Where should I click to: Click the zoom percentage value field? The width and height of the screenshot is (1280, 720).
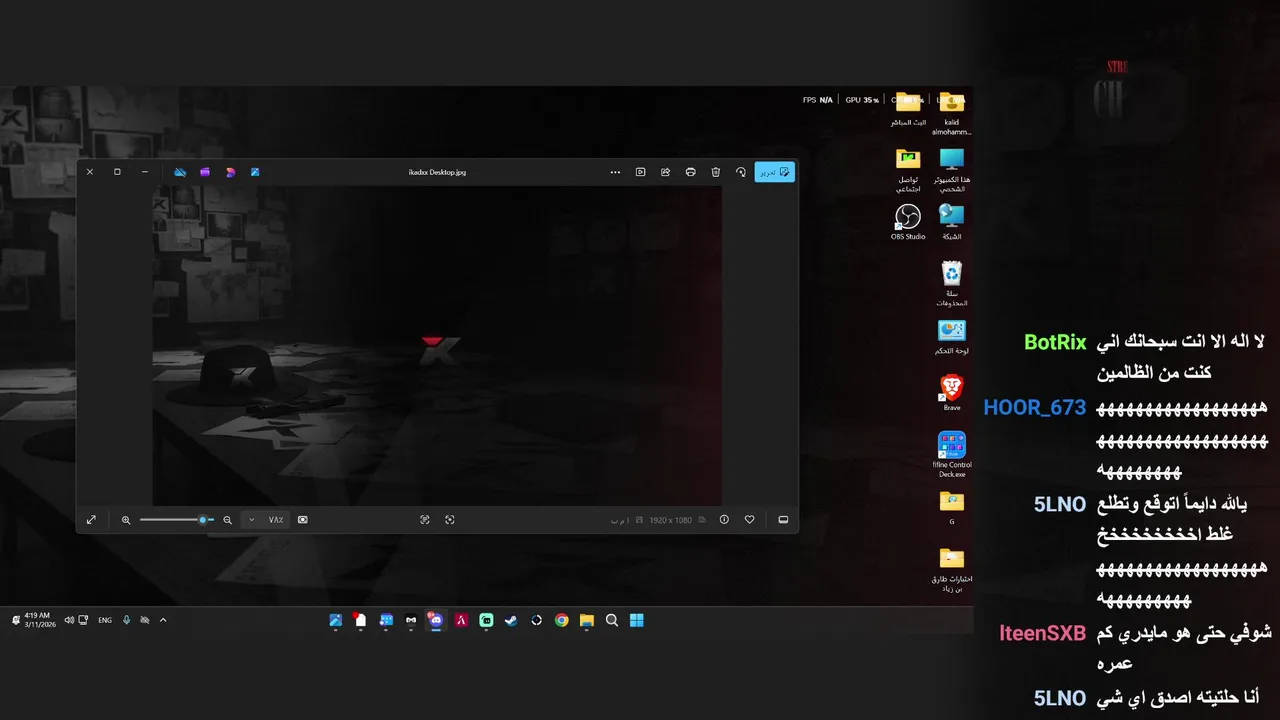[276, 520]
